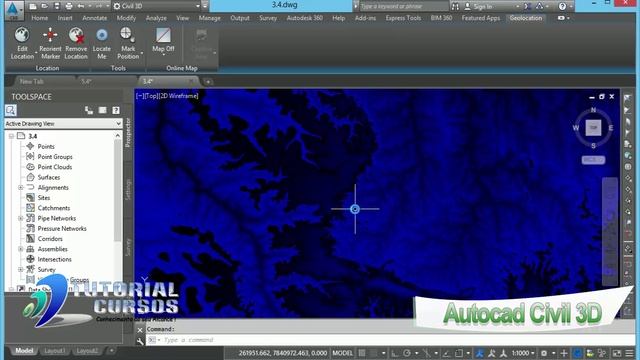Select Corridors in the Toolspace tree

(x=50, y=239)
